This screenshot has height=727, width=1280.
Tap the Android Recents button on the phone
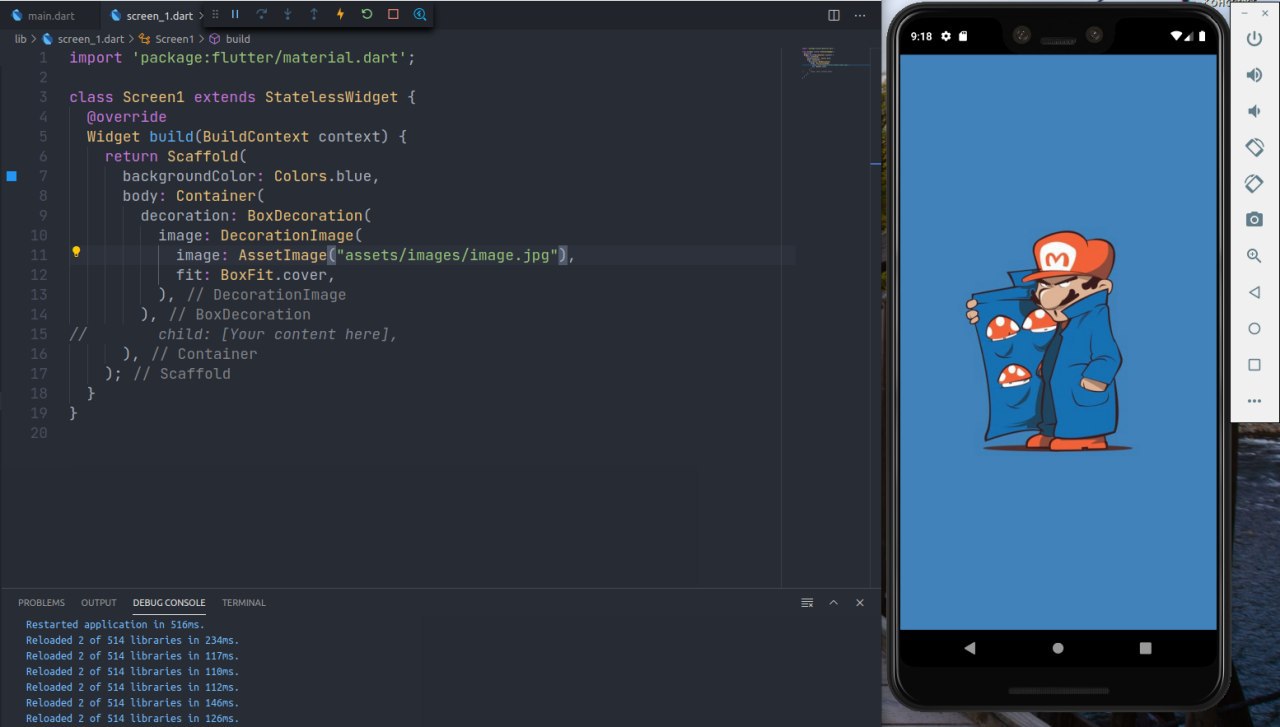[x=1146, y=648]
